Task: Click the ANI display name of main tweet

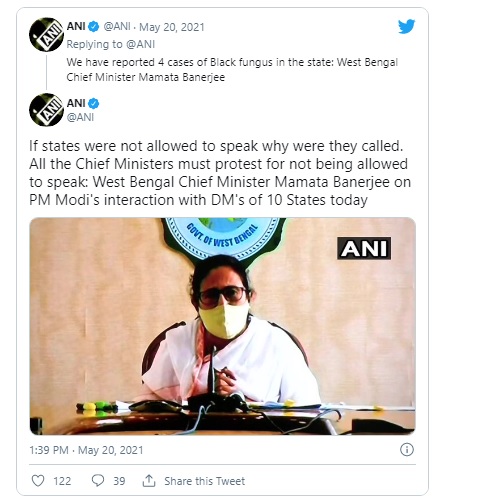Action: [76, 103]
